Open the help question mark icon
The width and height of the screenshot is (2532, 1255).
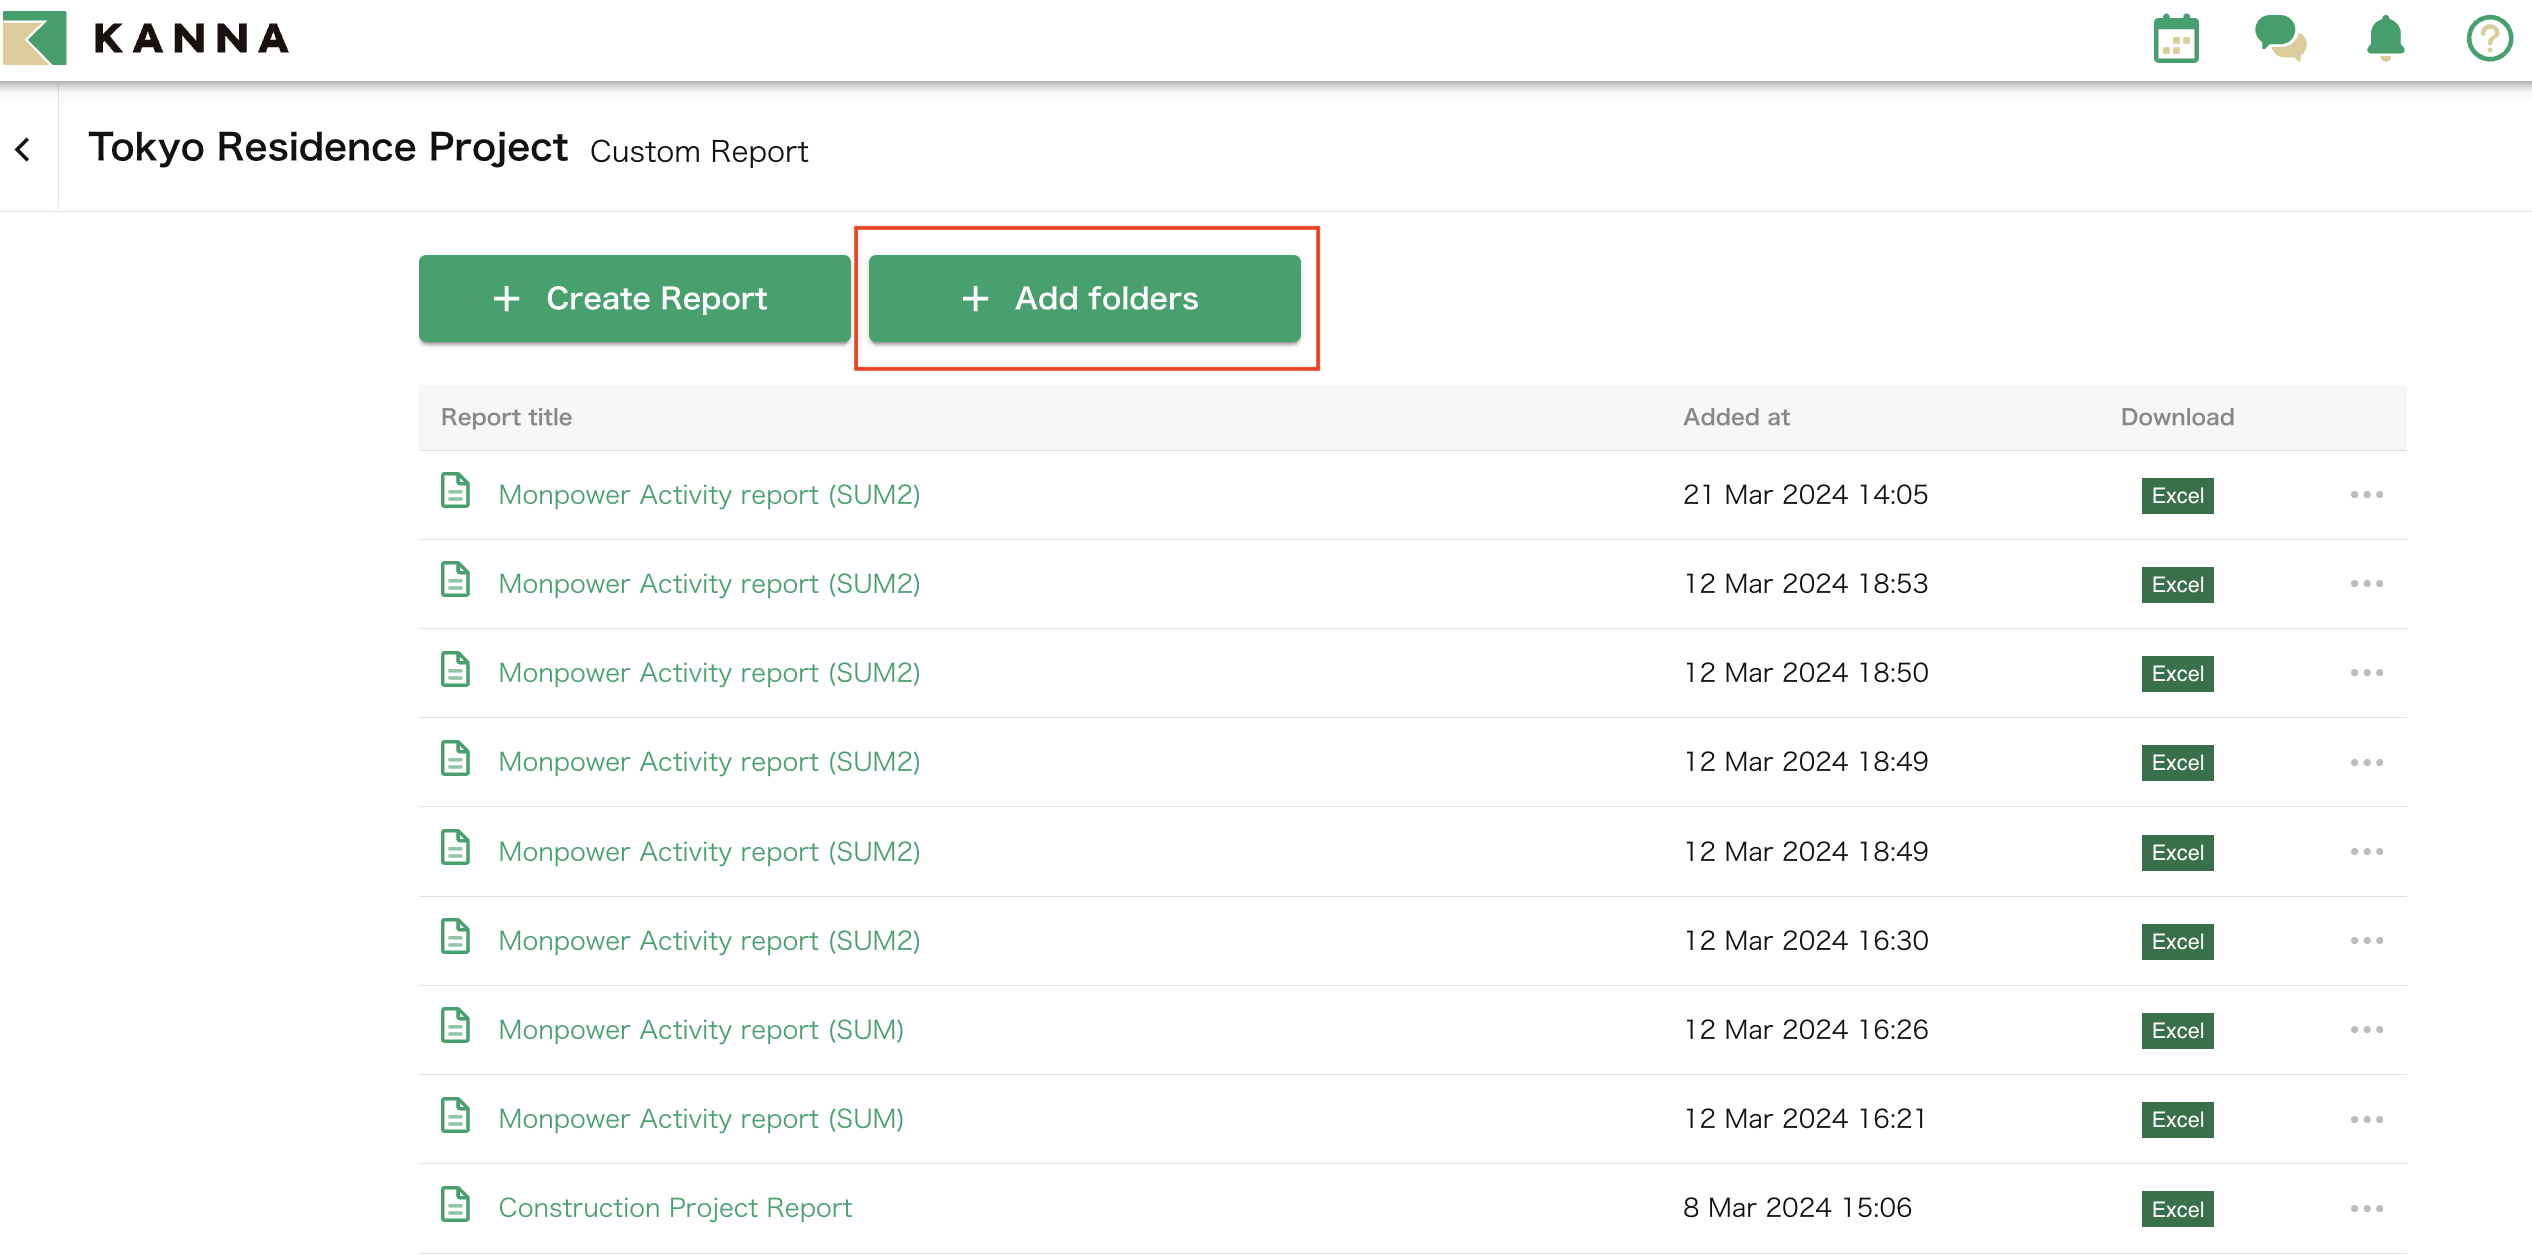2489,40
